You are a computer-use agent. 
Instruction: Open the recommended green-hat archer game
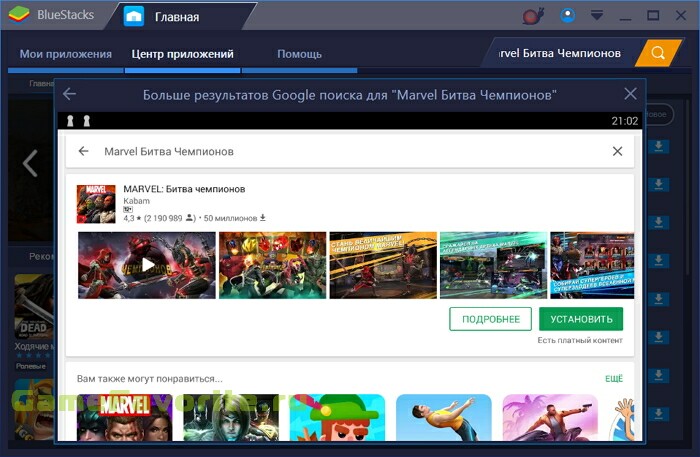click(337, 417)
